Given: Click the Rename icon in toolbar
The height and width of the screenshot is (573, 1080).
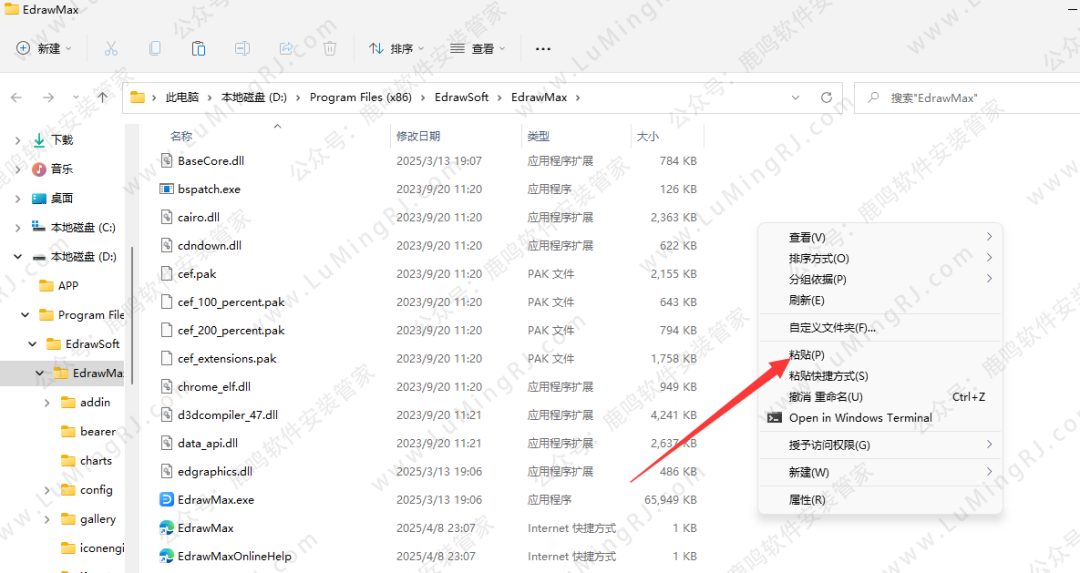Looking at the screenshot, I should pyautogui.click(x=242, y=48).
